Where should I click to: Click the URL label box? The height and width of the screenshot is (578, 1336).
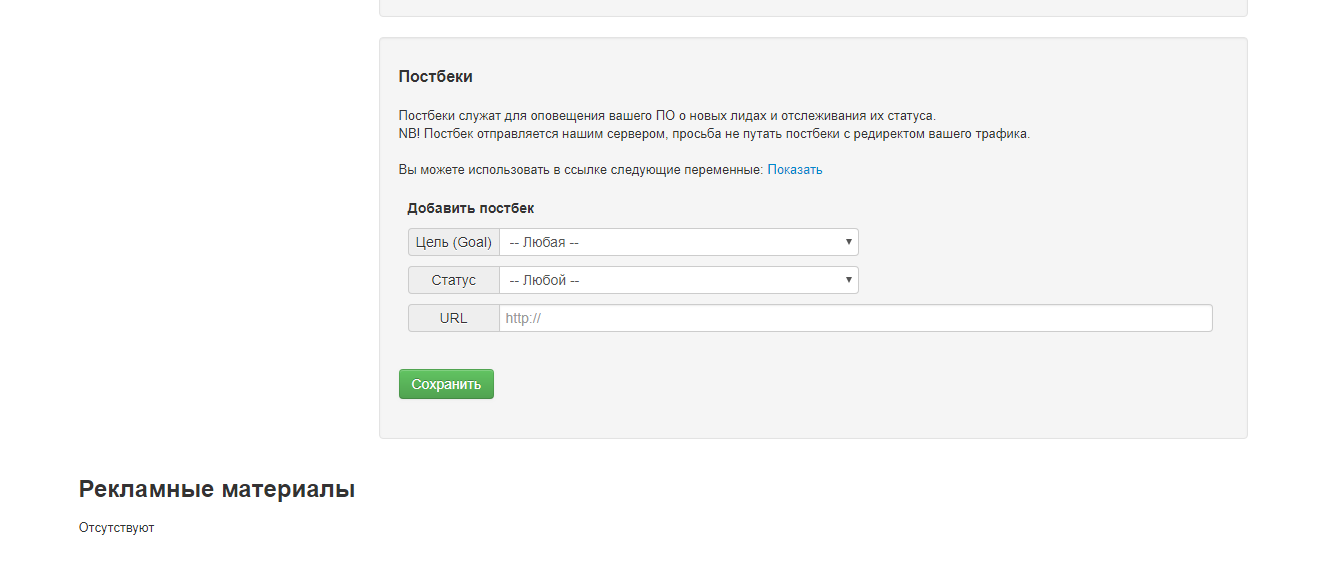pos(452,318)
